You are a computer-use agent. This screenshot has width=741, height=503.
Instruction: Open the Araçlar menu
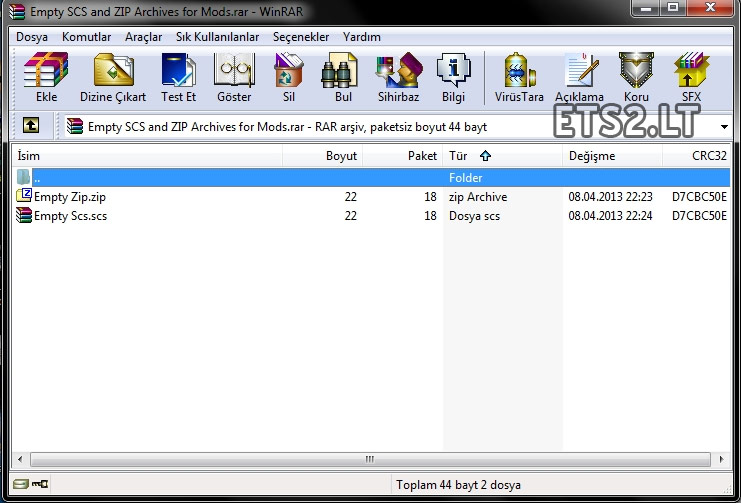point(143,37)
